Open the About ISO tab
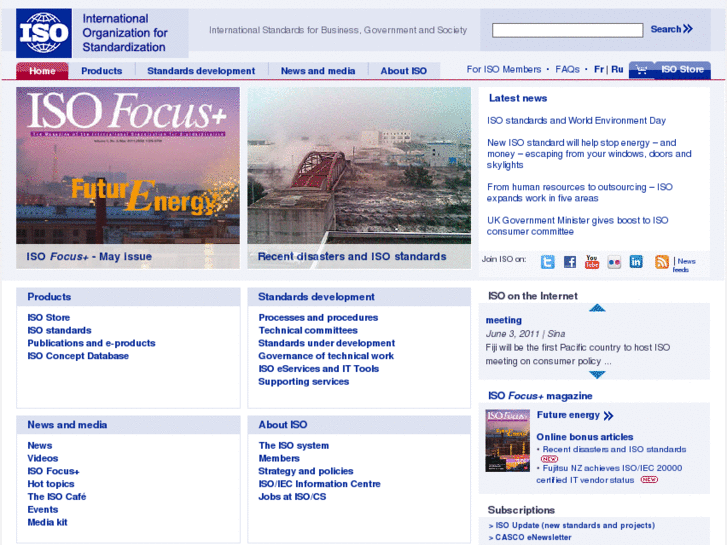 (403, 71)
